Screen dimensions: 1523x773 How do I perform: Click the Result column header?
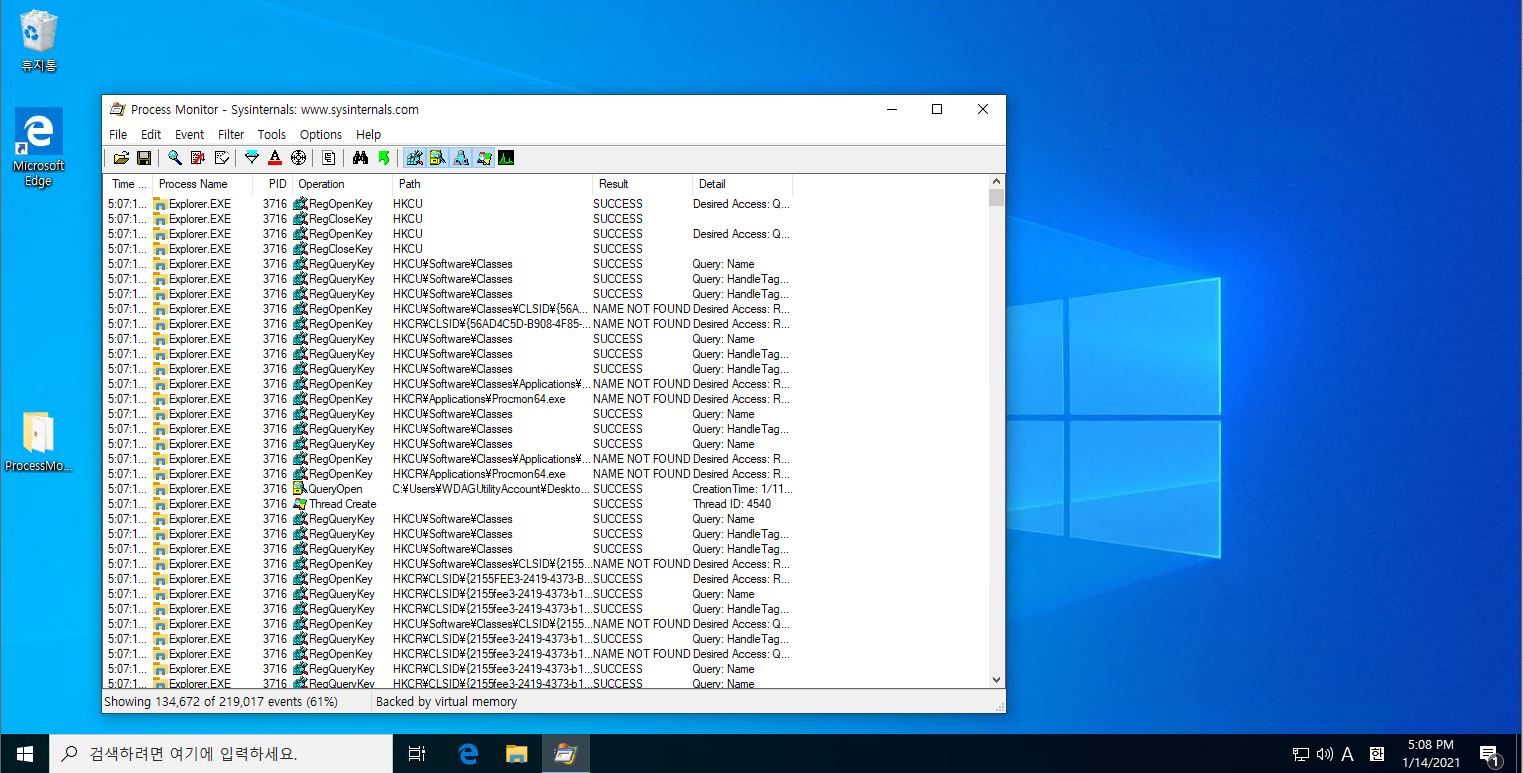pyautogui.click(x=642, y=184)
